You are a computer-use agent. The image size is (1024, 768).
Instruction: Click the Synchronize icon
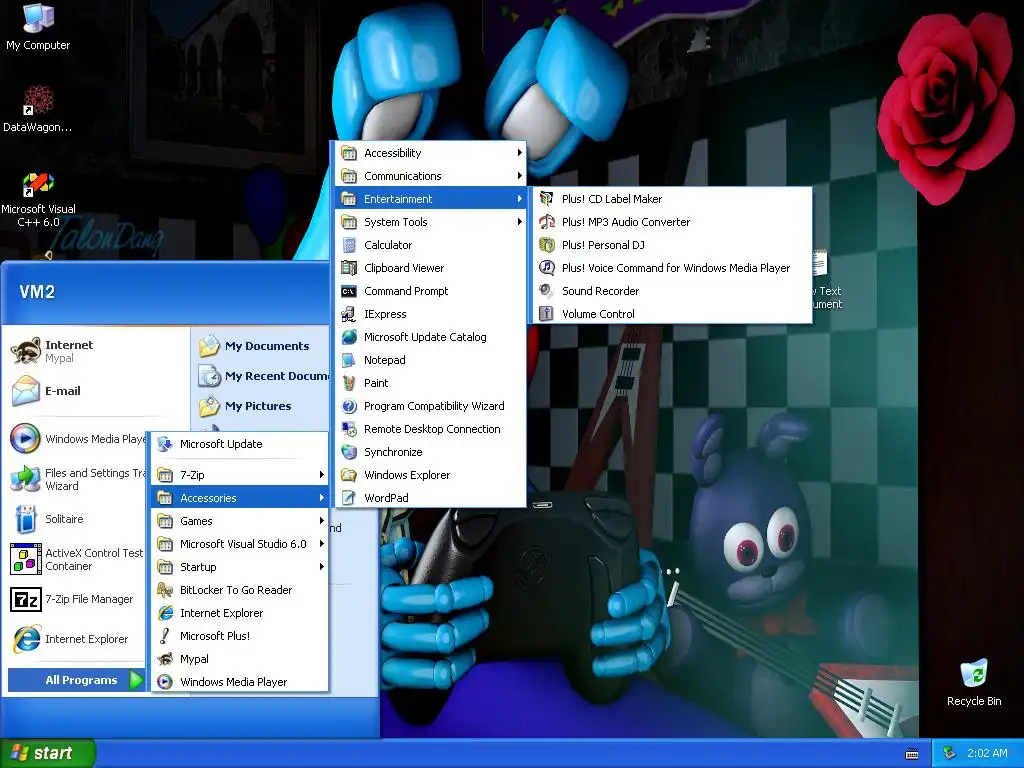click(349, 452)
